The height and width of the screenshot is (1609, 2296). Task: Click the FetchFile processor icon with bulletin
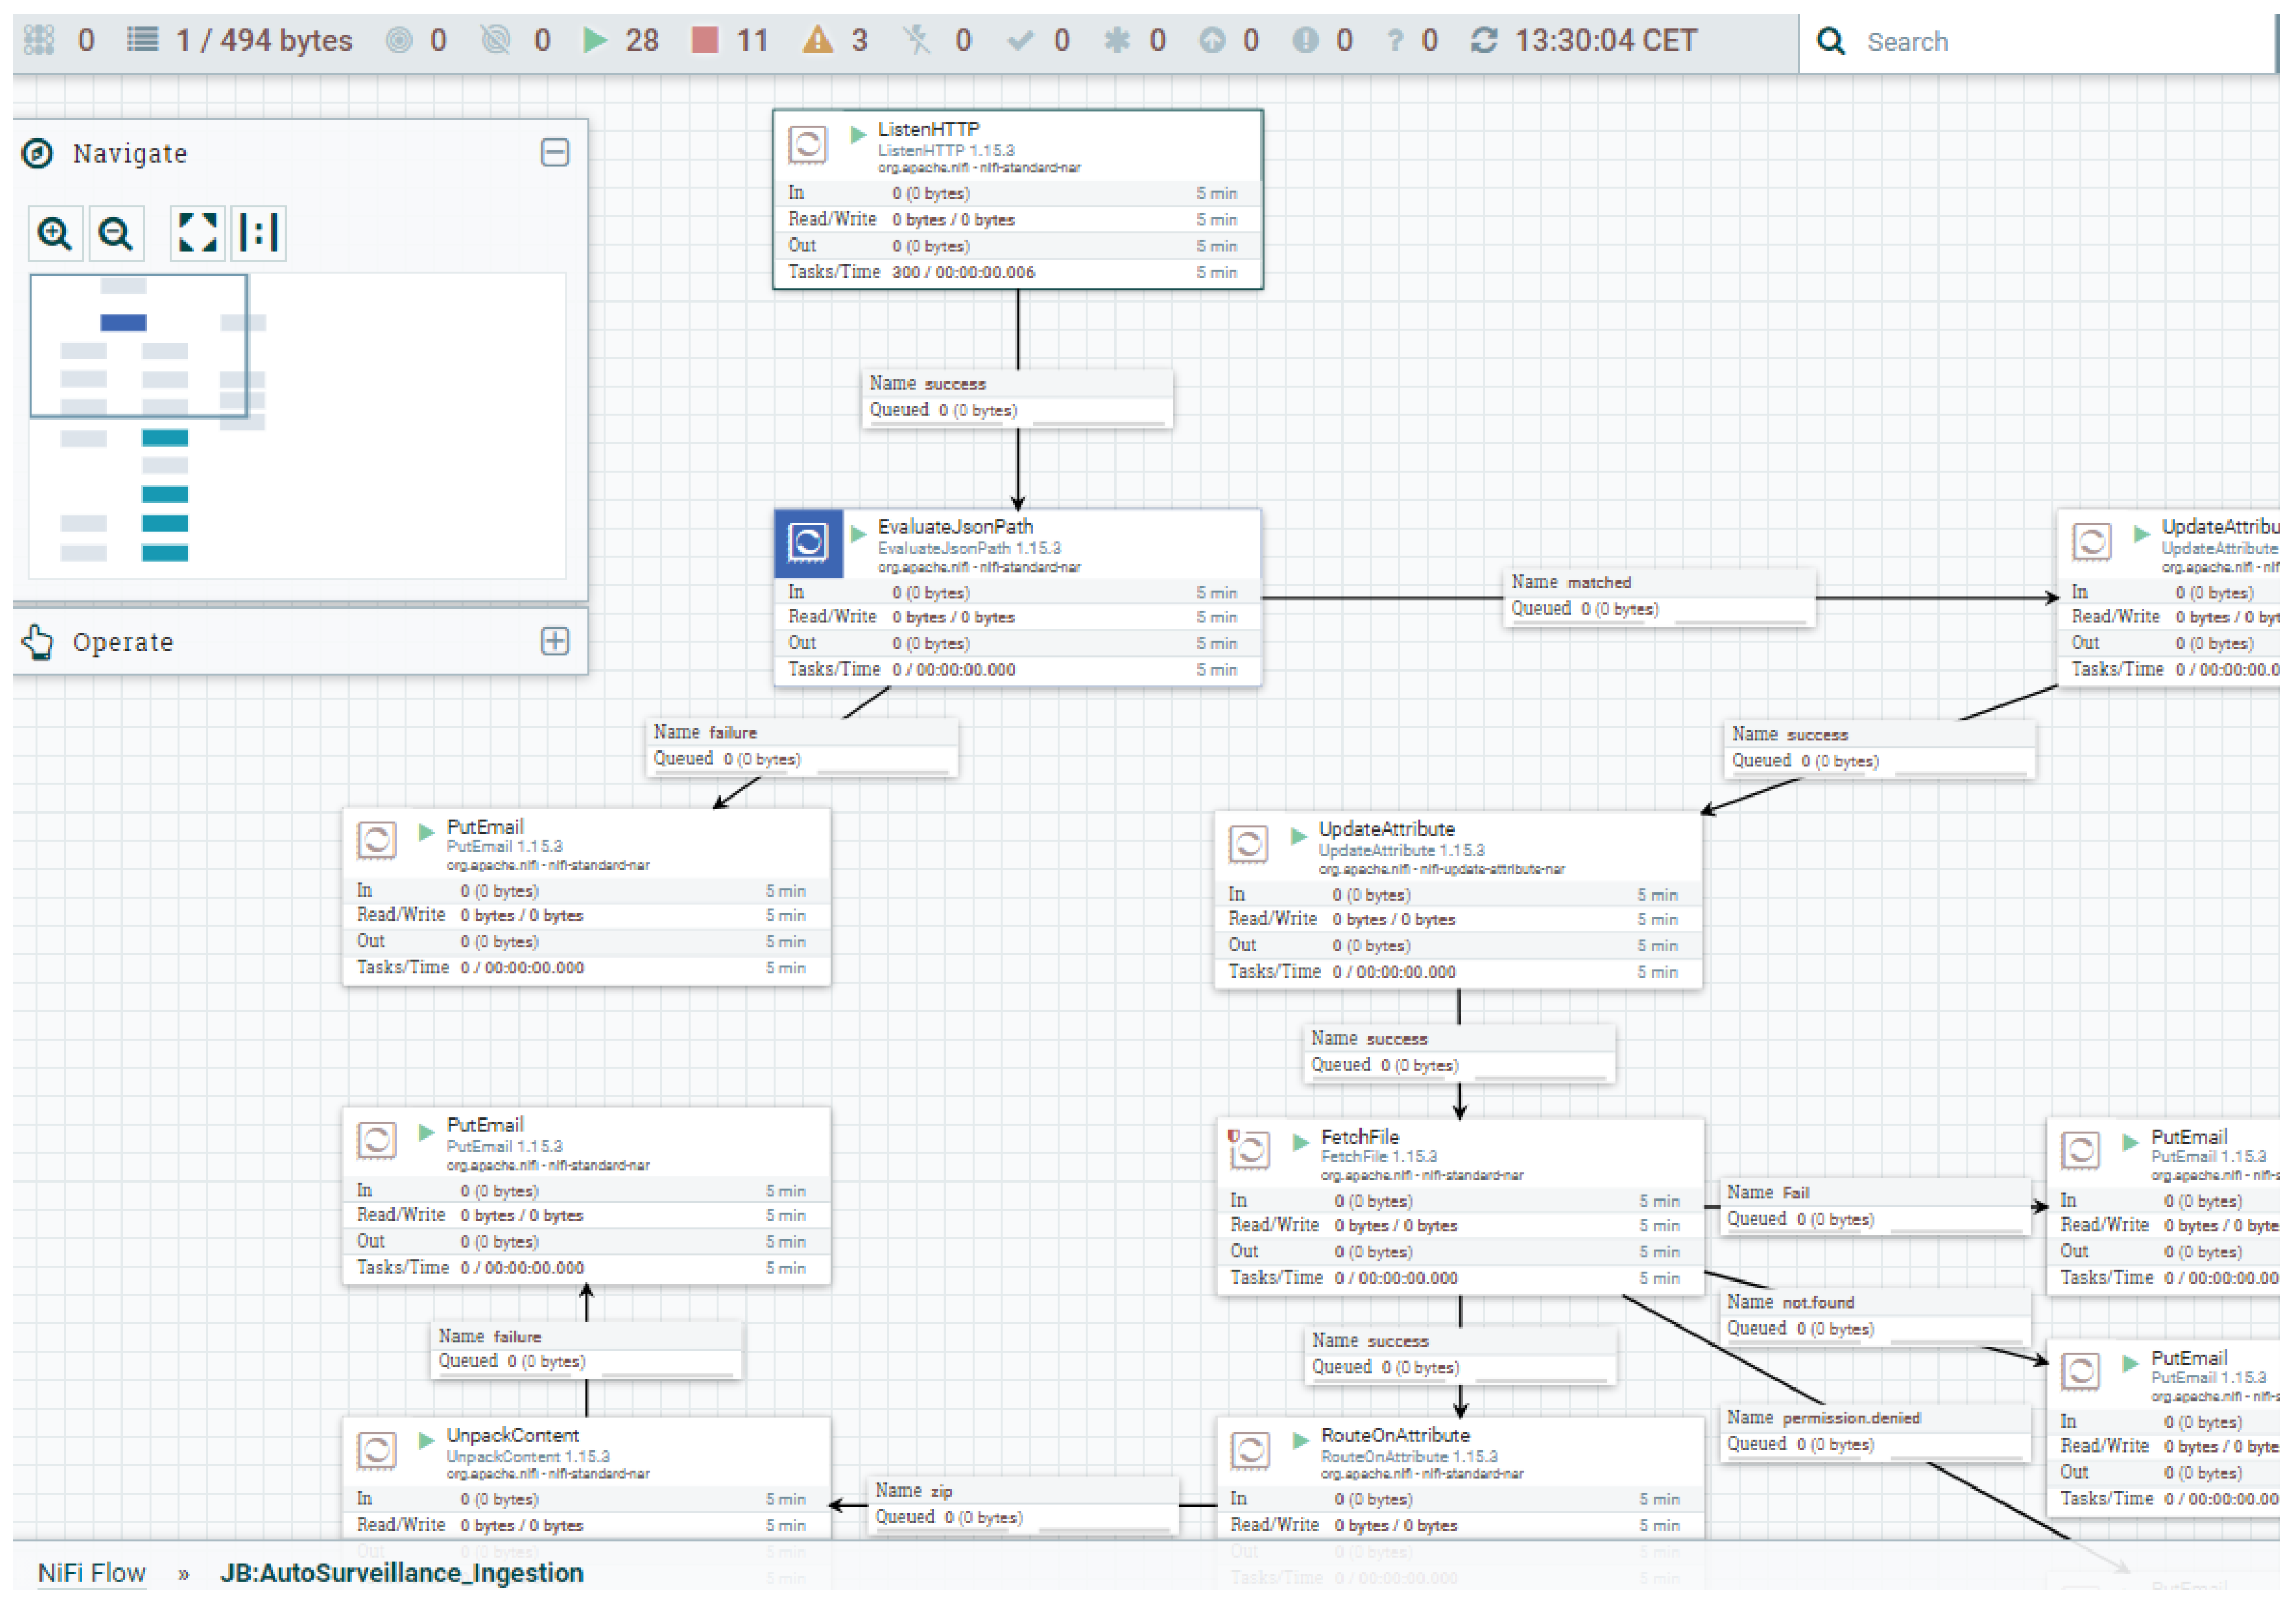tap(1250, 1150)
